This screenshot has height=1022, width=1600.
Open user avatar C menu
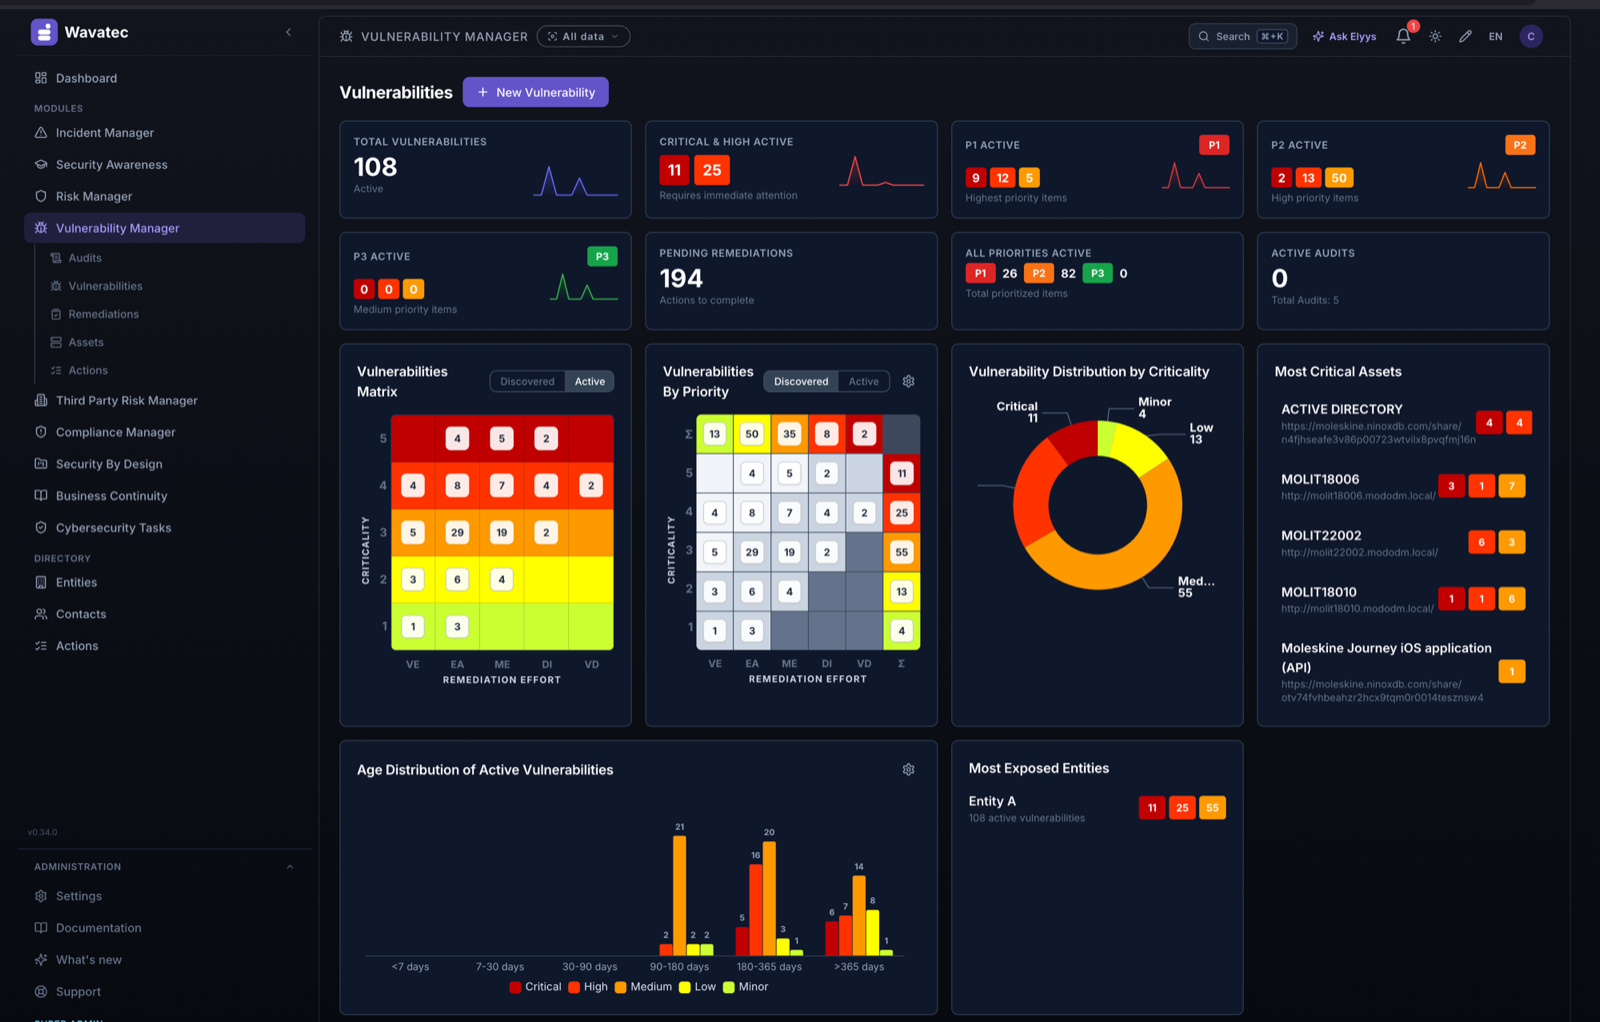pos(1531,36)
